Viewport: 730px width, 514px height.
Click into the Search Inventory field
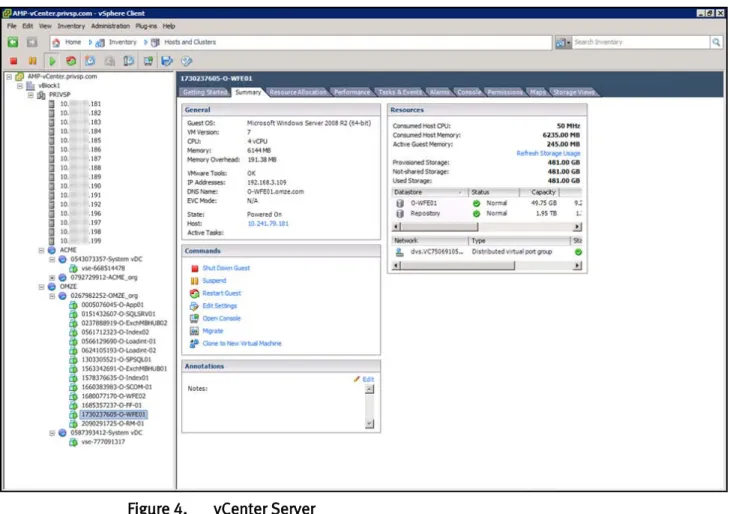coord(641,42)
